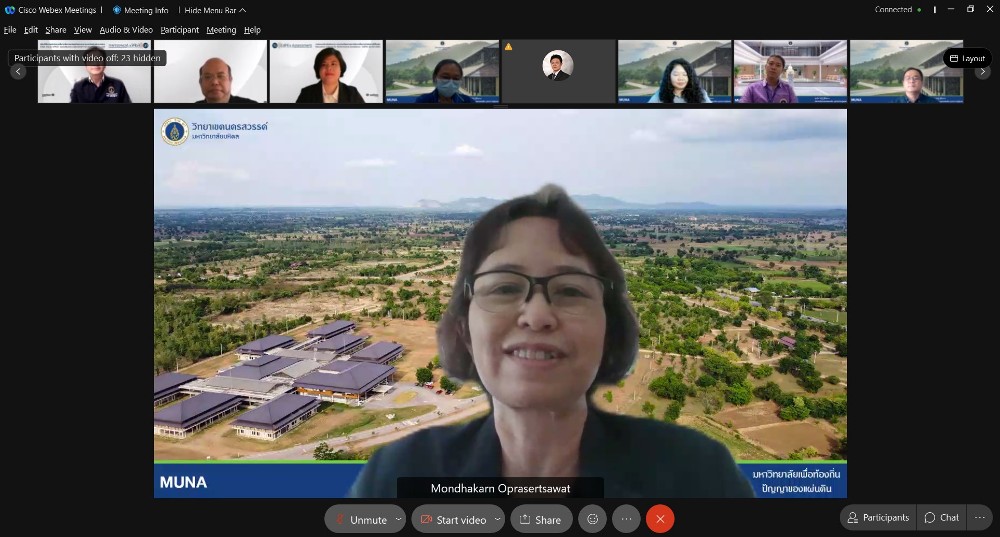The width and height of the screenshot is (1000, 537).
Task: Open the reactions emoji button
Action: (592, 519)
